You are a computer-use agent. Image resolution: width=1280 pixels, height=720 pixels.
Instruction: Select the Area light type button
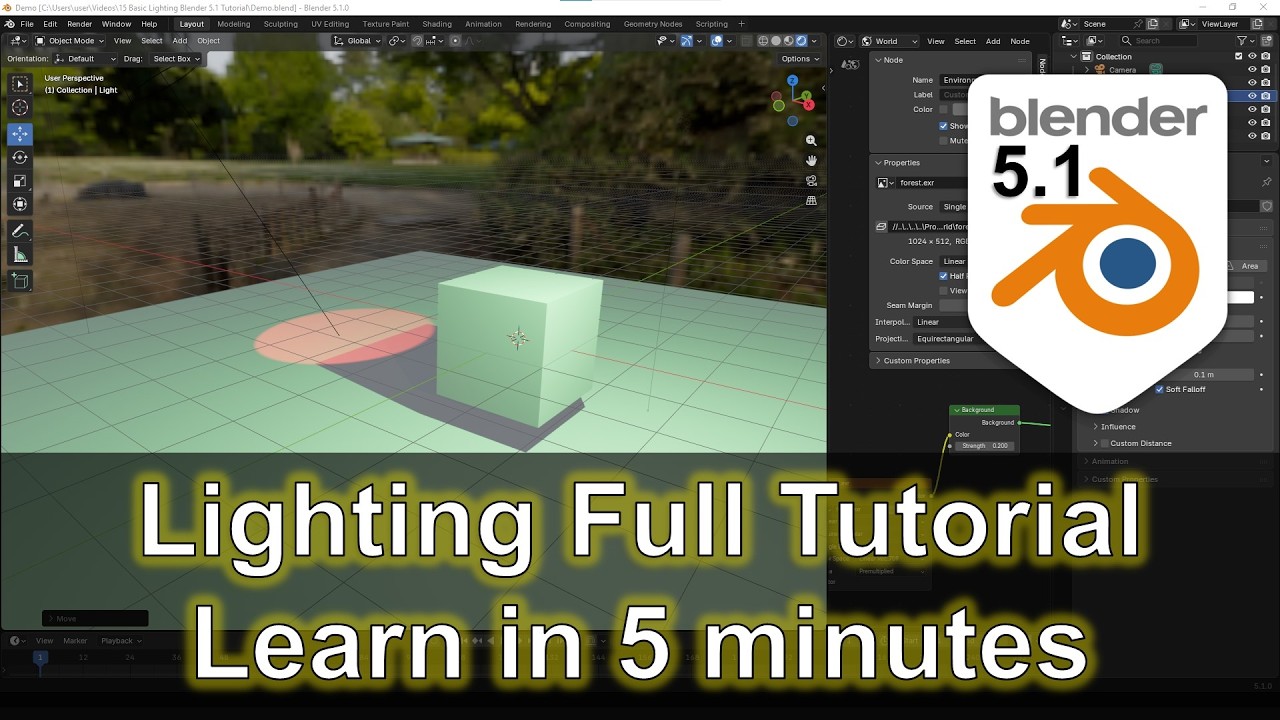pyautogui.click(x=1250, y=266)
